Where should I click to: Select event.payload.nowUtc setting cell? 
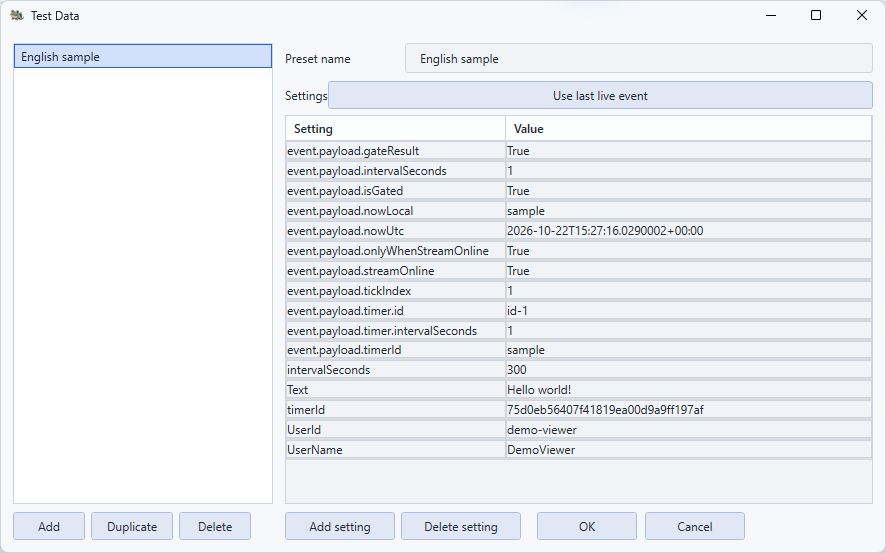click(396, 230)
